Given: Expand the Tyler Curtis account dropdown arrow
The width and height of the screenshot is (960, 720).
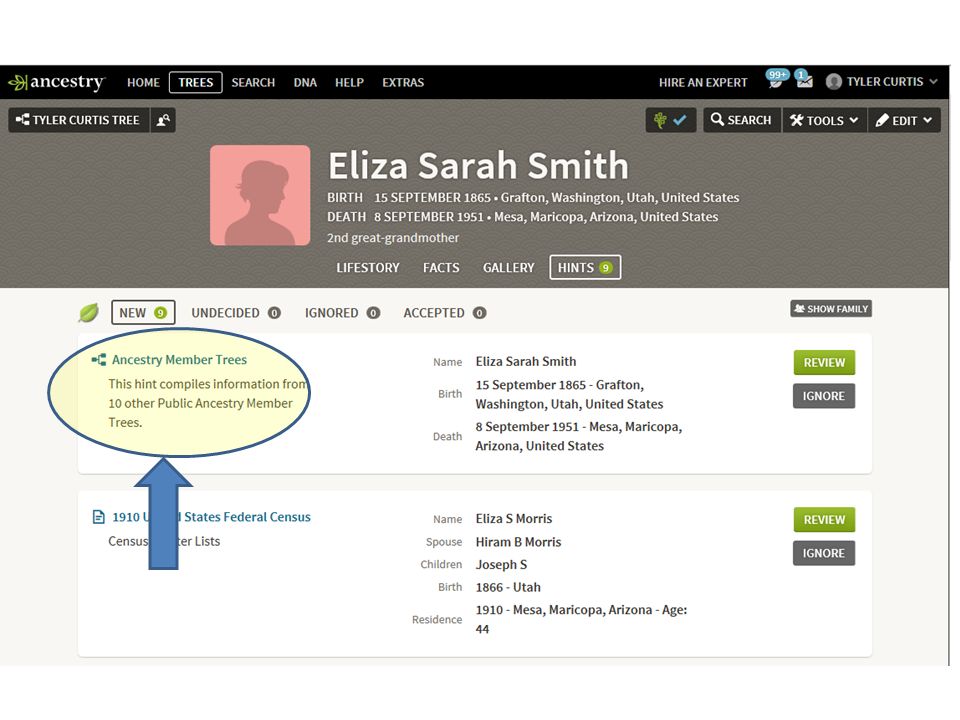Looking at the screenshot, I should 933,81.
